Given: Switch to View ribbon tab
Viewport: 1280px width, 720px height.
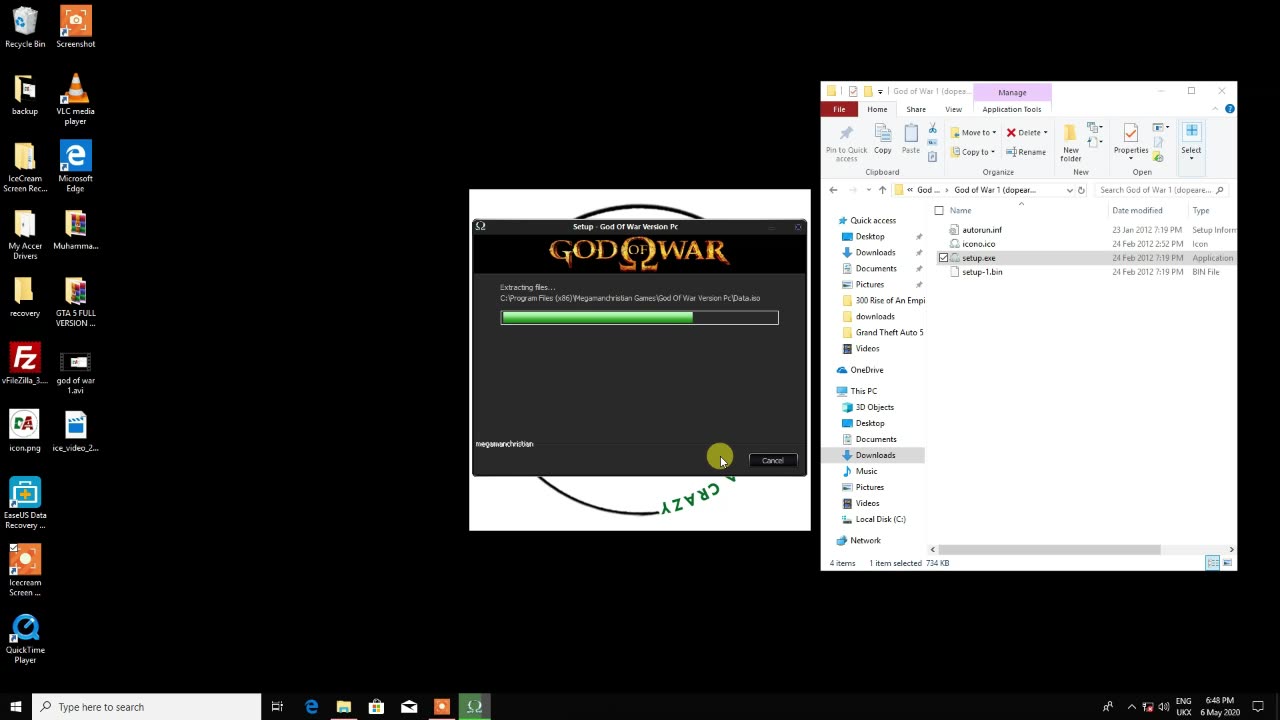Looking at the screenshot, I should [x=953, y=109].
